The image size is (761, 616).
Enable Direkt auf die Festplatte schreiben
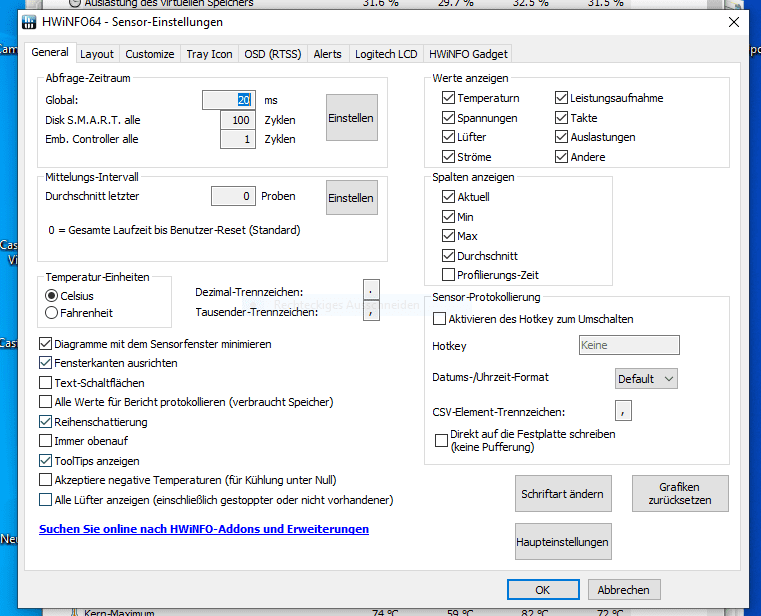pos(441,440)
